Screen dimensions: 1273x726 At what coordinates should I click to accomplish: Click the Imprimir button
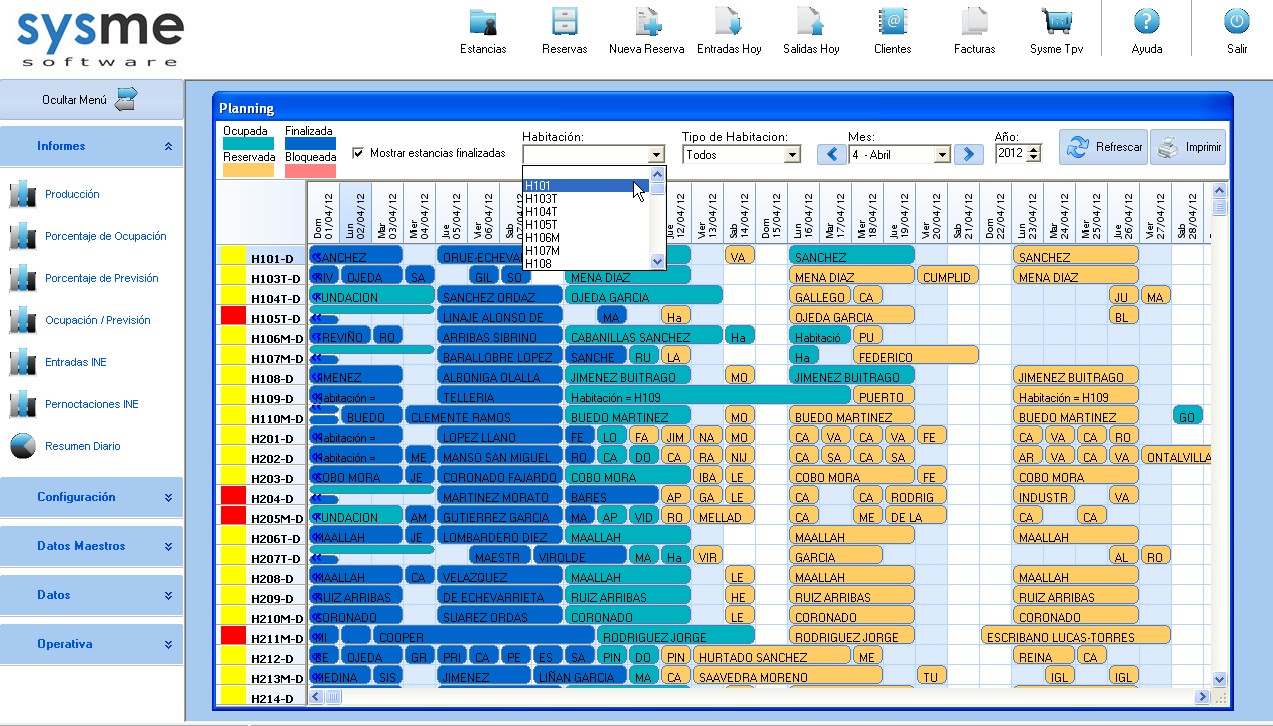pos(1188,147)
